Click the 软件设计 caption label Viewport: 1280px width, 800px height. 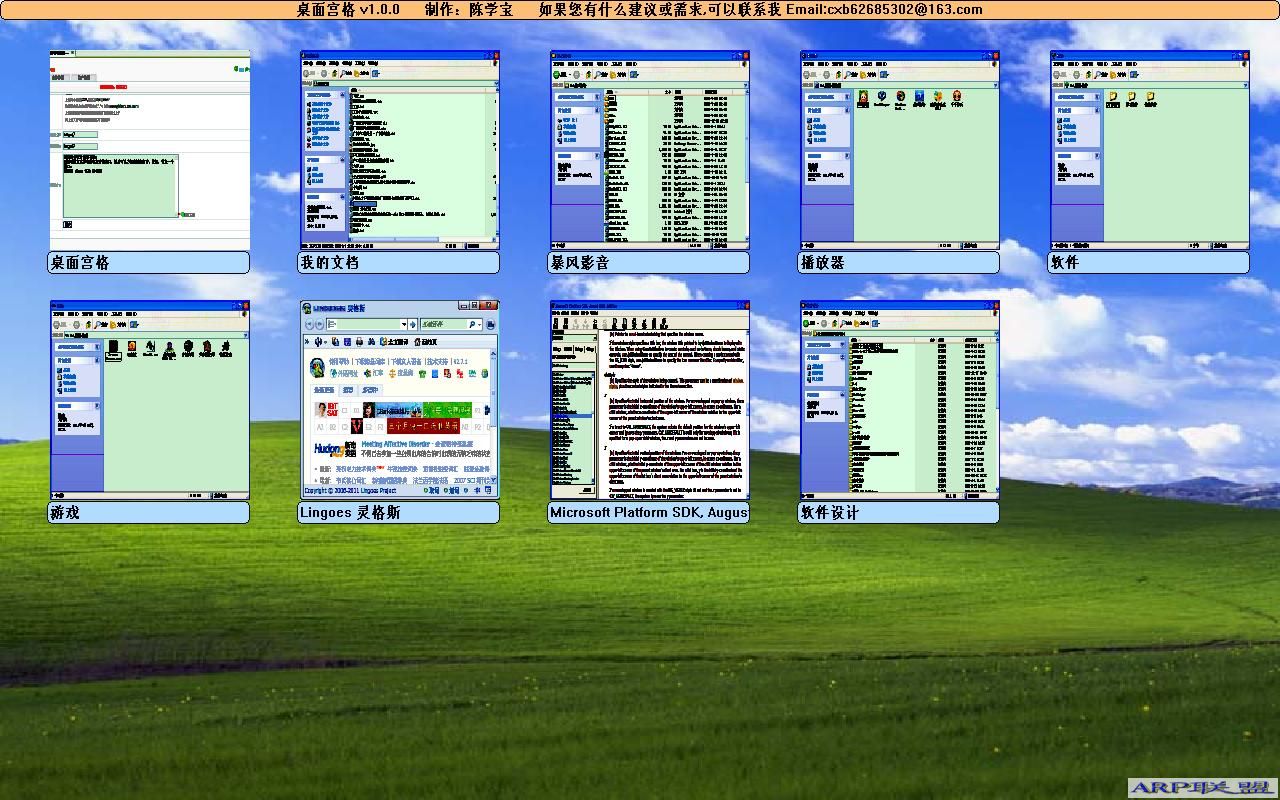pos(899,512)
